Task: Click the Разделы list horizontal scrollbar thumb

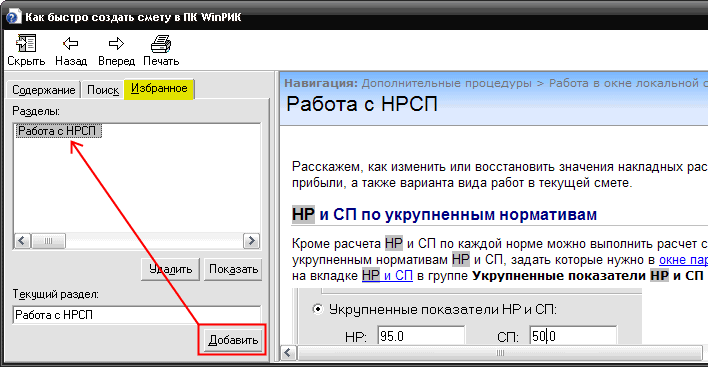Action: click(48, 241)
